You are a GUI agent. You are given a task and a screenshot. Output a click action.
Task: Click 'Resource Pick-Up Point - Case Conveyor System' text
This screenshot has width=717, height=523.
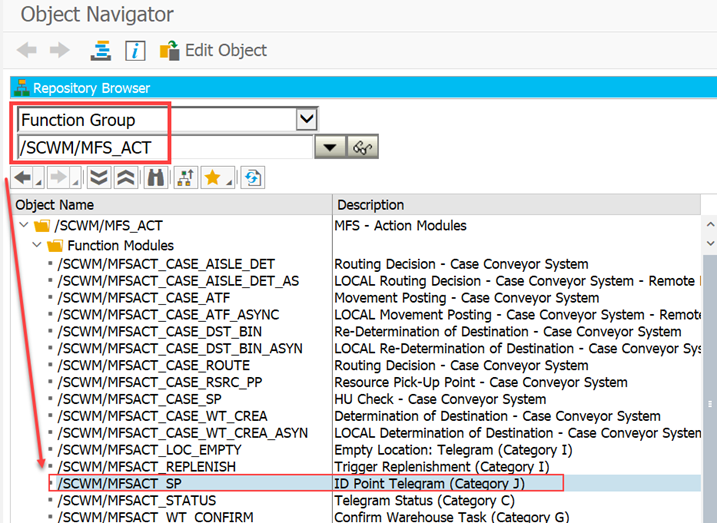coord(481,382)
